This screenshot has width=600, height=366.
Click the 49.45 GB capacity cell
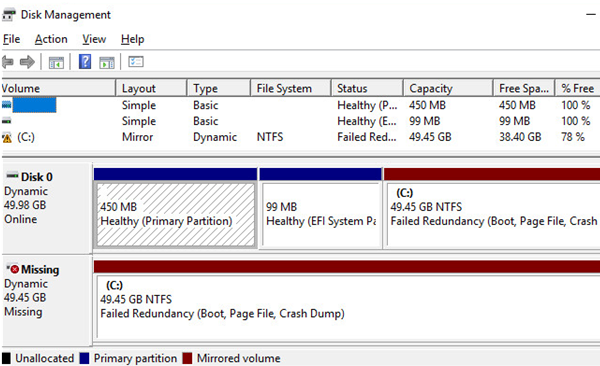(x=430, y=137)
